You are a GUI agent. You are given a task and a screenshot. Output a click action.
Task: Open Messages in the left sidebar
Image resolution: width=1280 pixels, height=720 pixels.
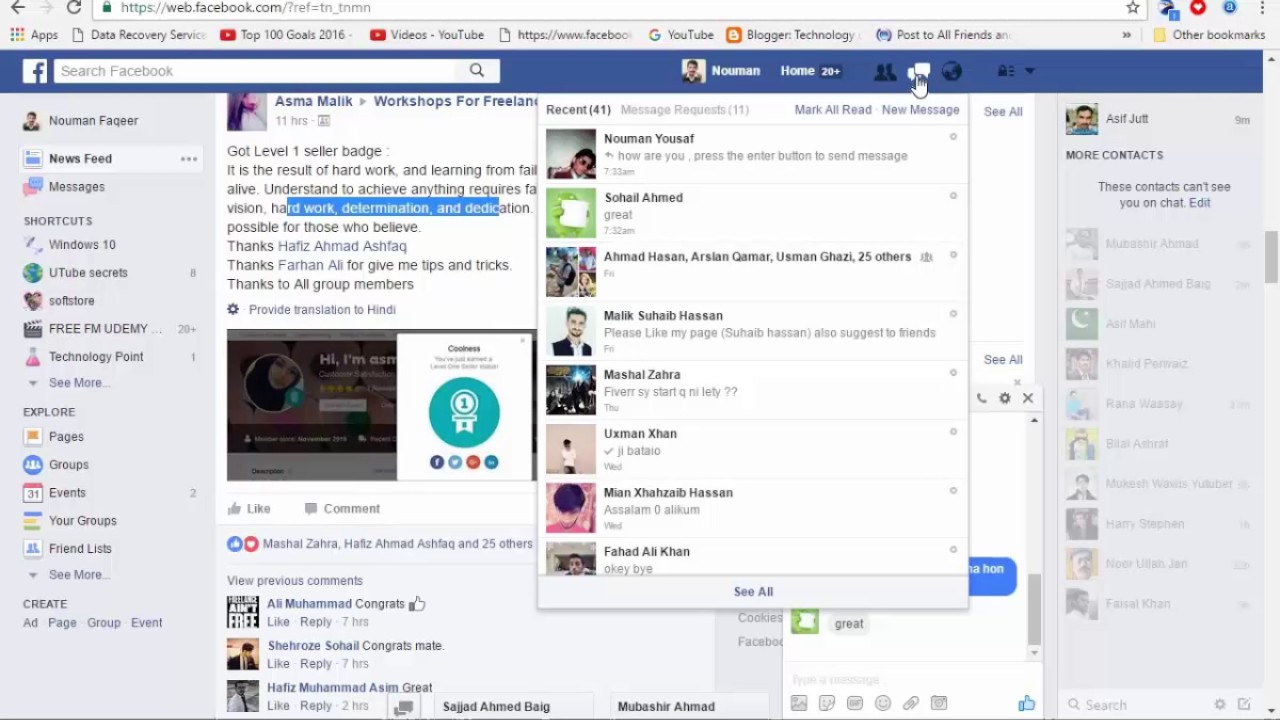point(77,187)
